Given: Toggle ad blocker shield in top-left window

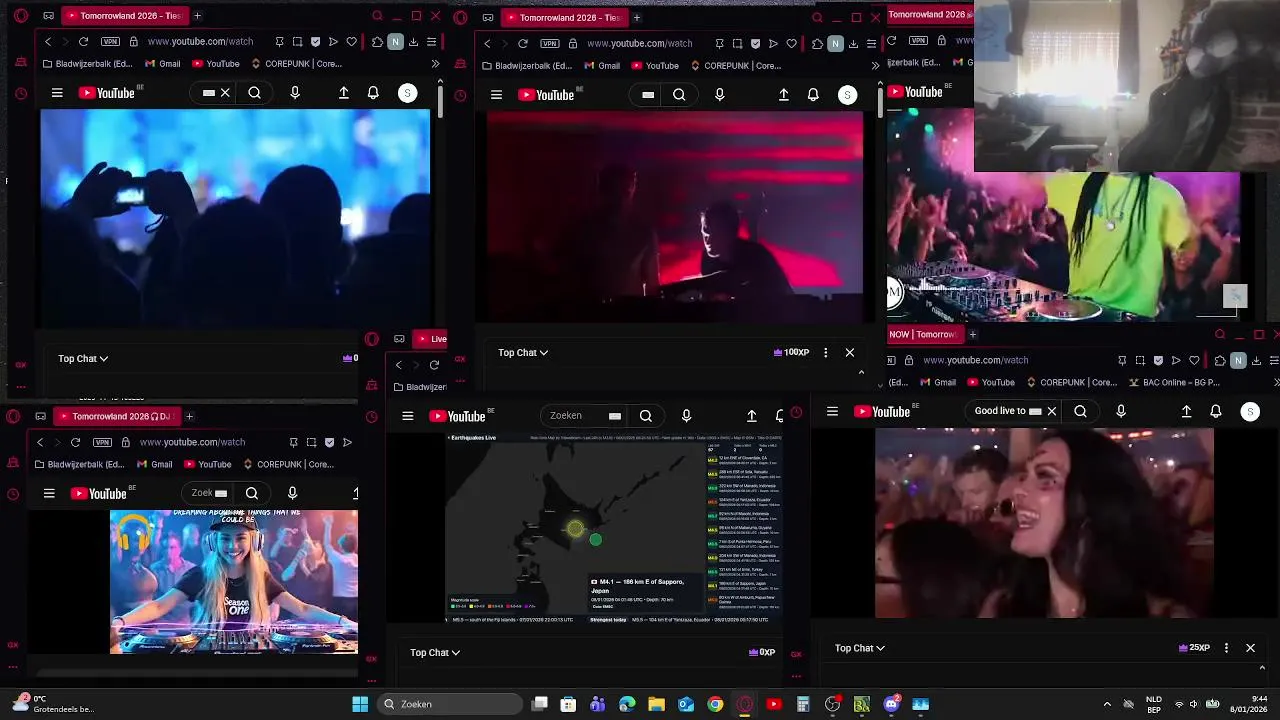Looking at the screenshot, I should [x=315, y=42].
